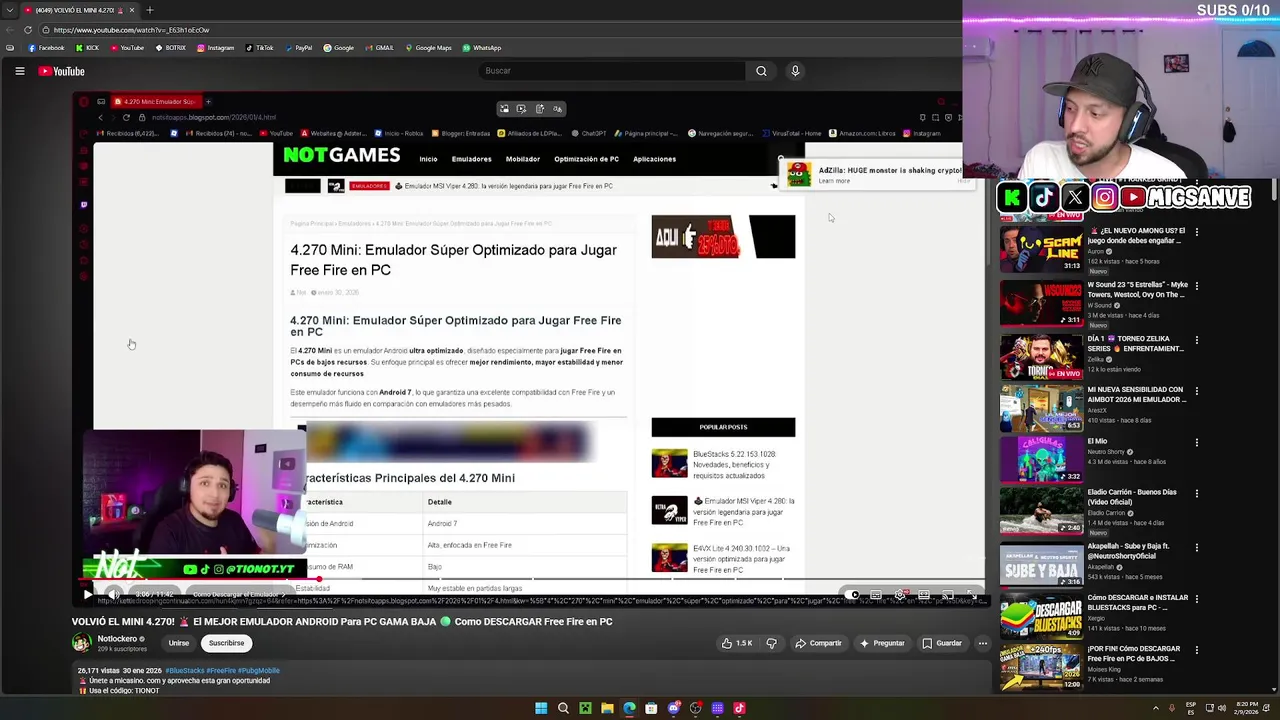Screen dimensions: 1280x720
Task: Click the #BlueStacks hashtag link
Action: tap(185, 670)
